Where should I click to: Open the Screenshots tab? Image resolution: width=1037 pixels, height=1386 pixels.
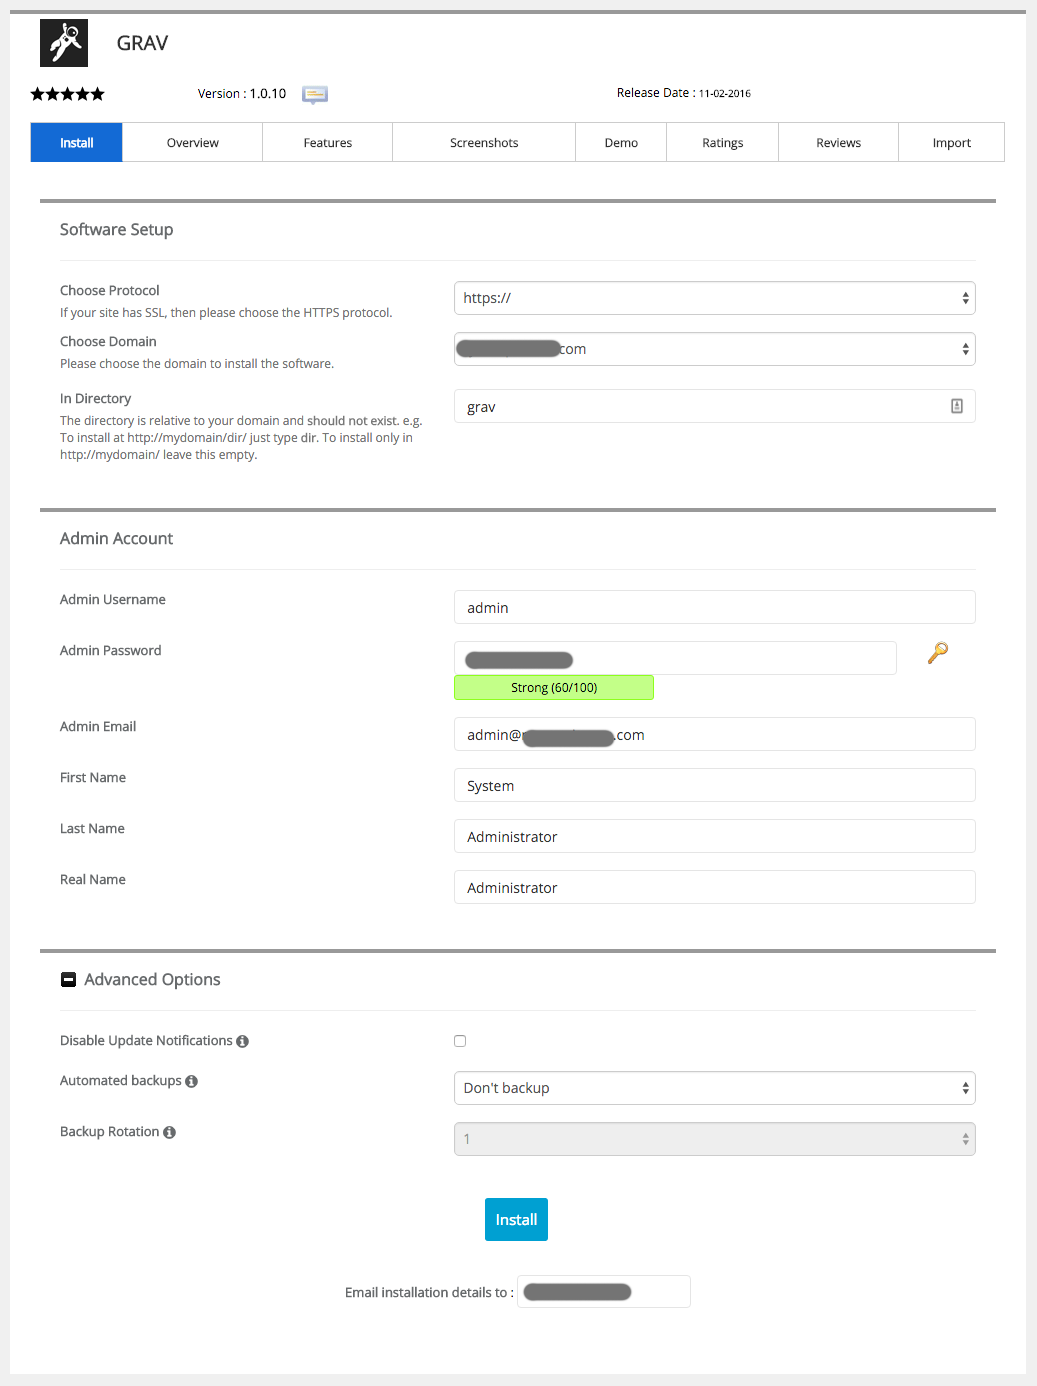coord(484,143)
